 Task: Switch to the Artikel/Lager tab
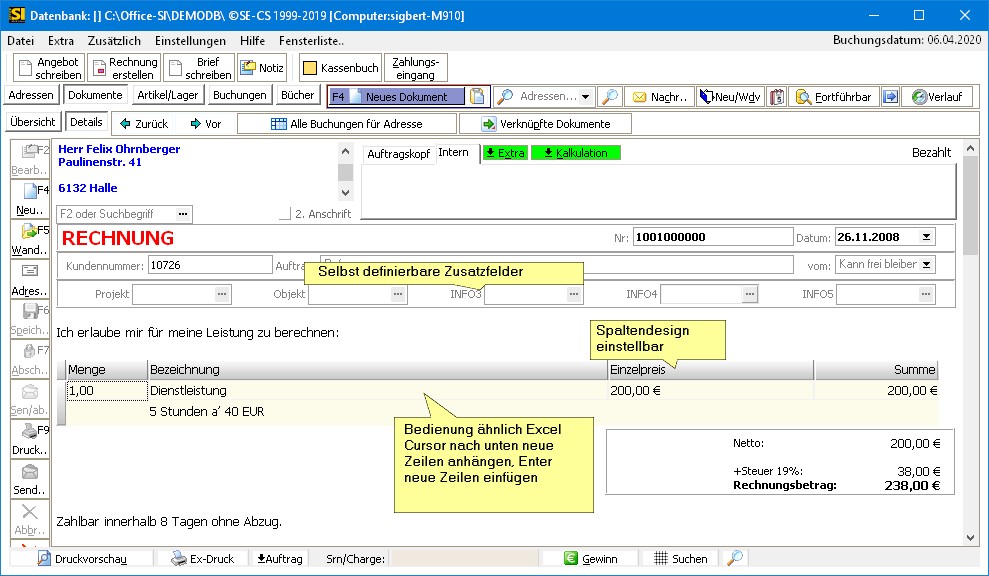click(168, 95)
